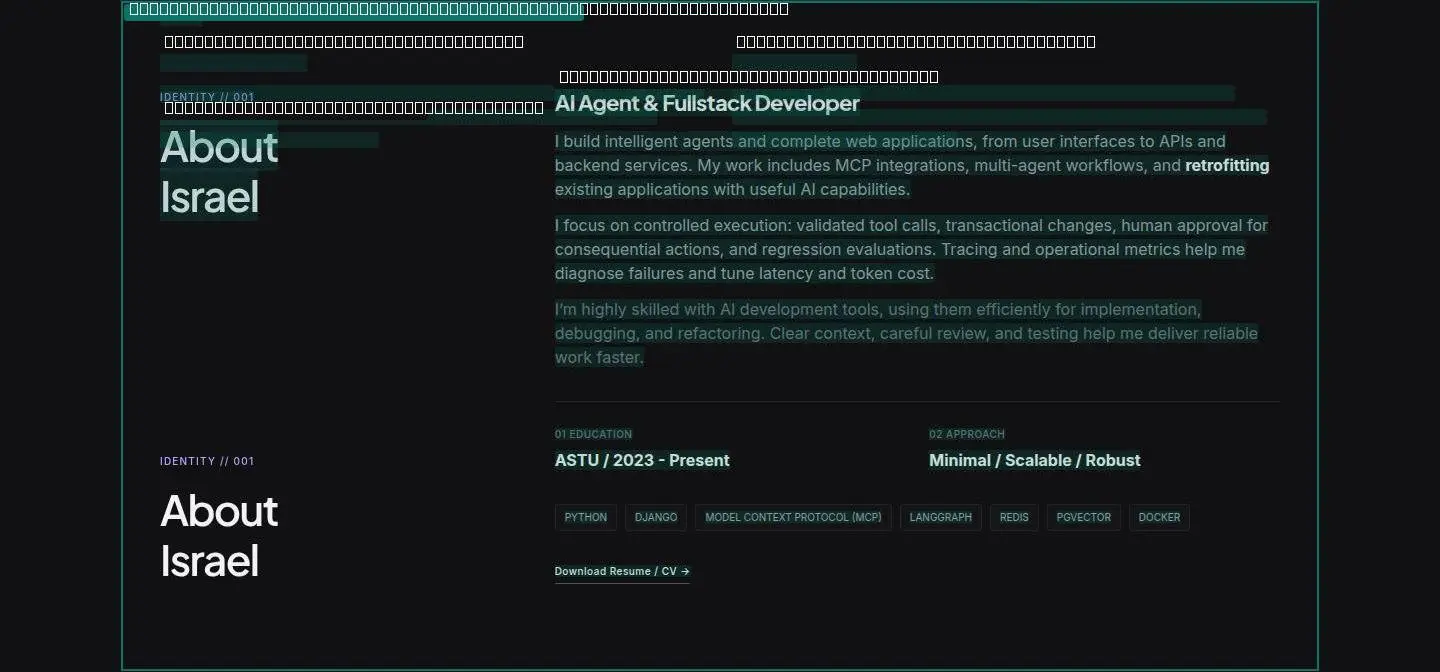This screenshot has width=1440, height=672.
Task: Click the paragraph about AI development tools
Action: pos(906,334)
